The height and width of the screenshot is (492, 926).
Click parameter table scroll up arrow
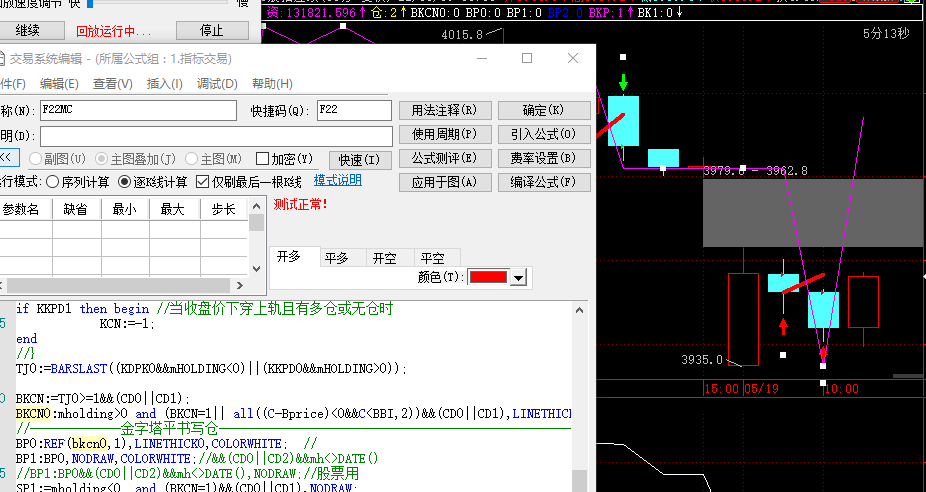[x=256, y=206]
